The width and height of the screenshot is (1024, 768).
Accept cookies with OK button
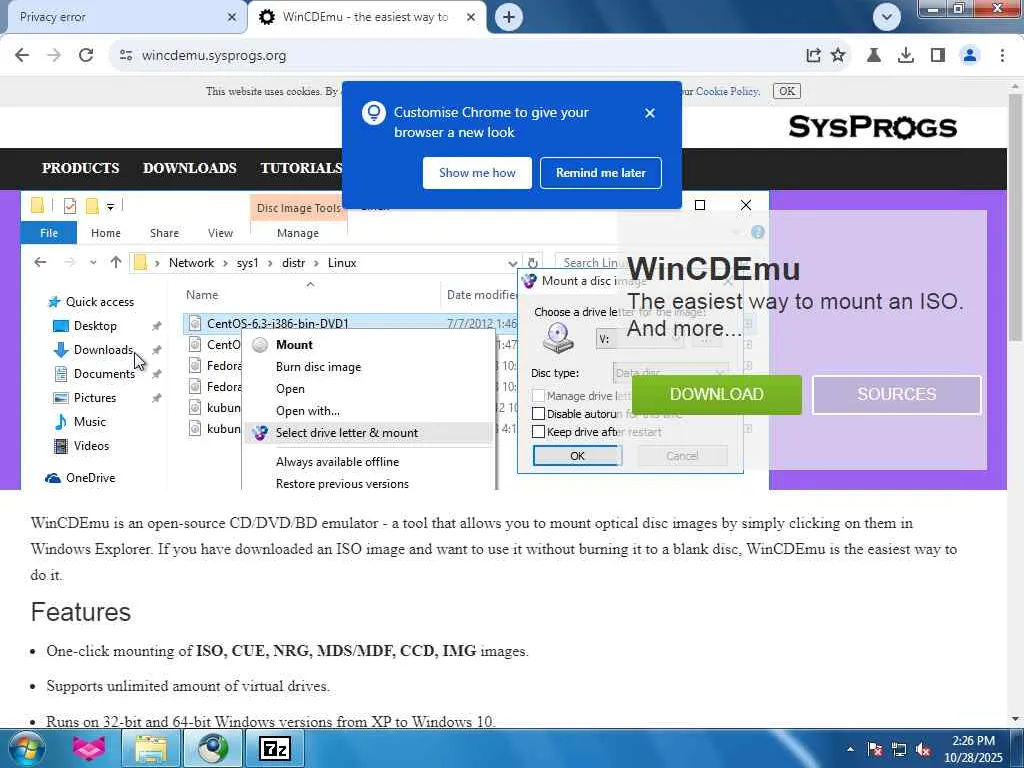787,91
